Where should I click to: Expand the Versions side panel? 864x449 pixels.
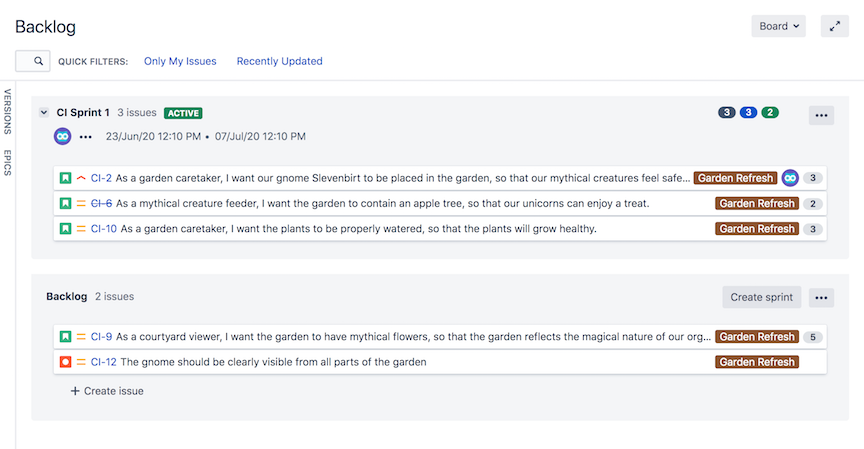point(8,111)
